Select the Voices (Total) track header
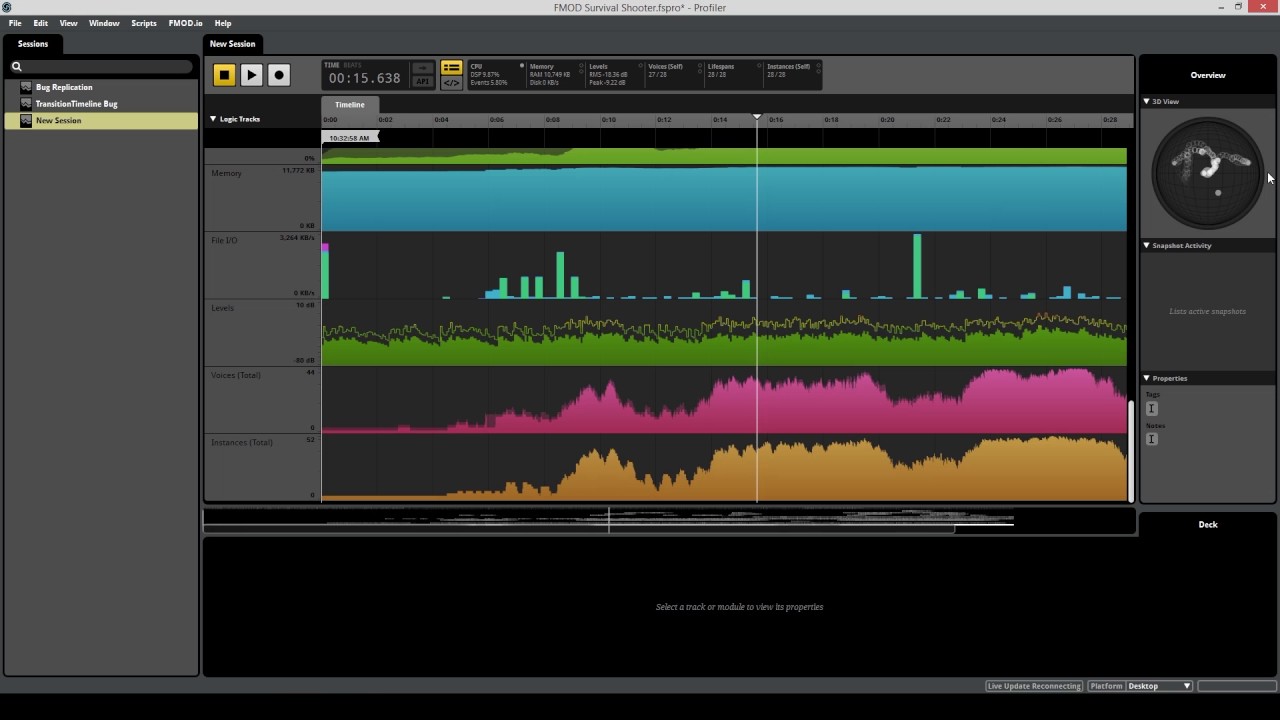1280x720 pixels. pyautogui.click(x=263, y=399)
